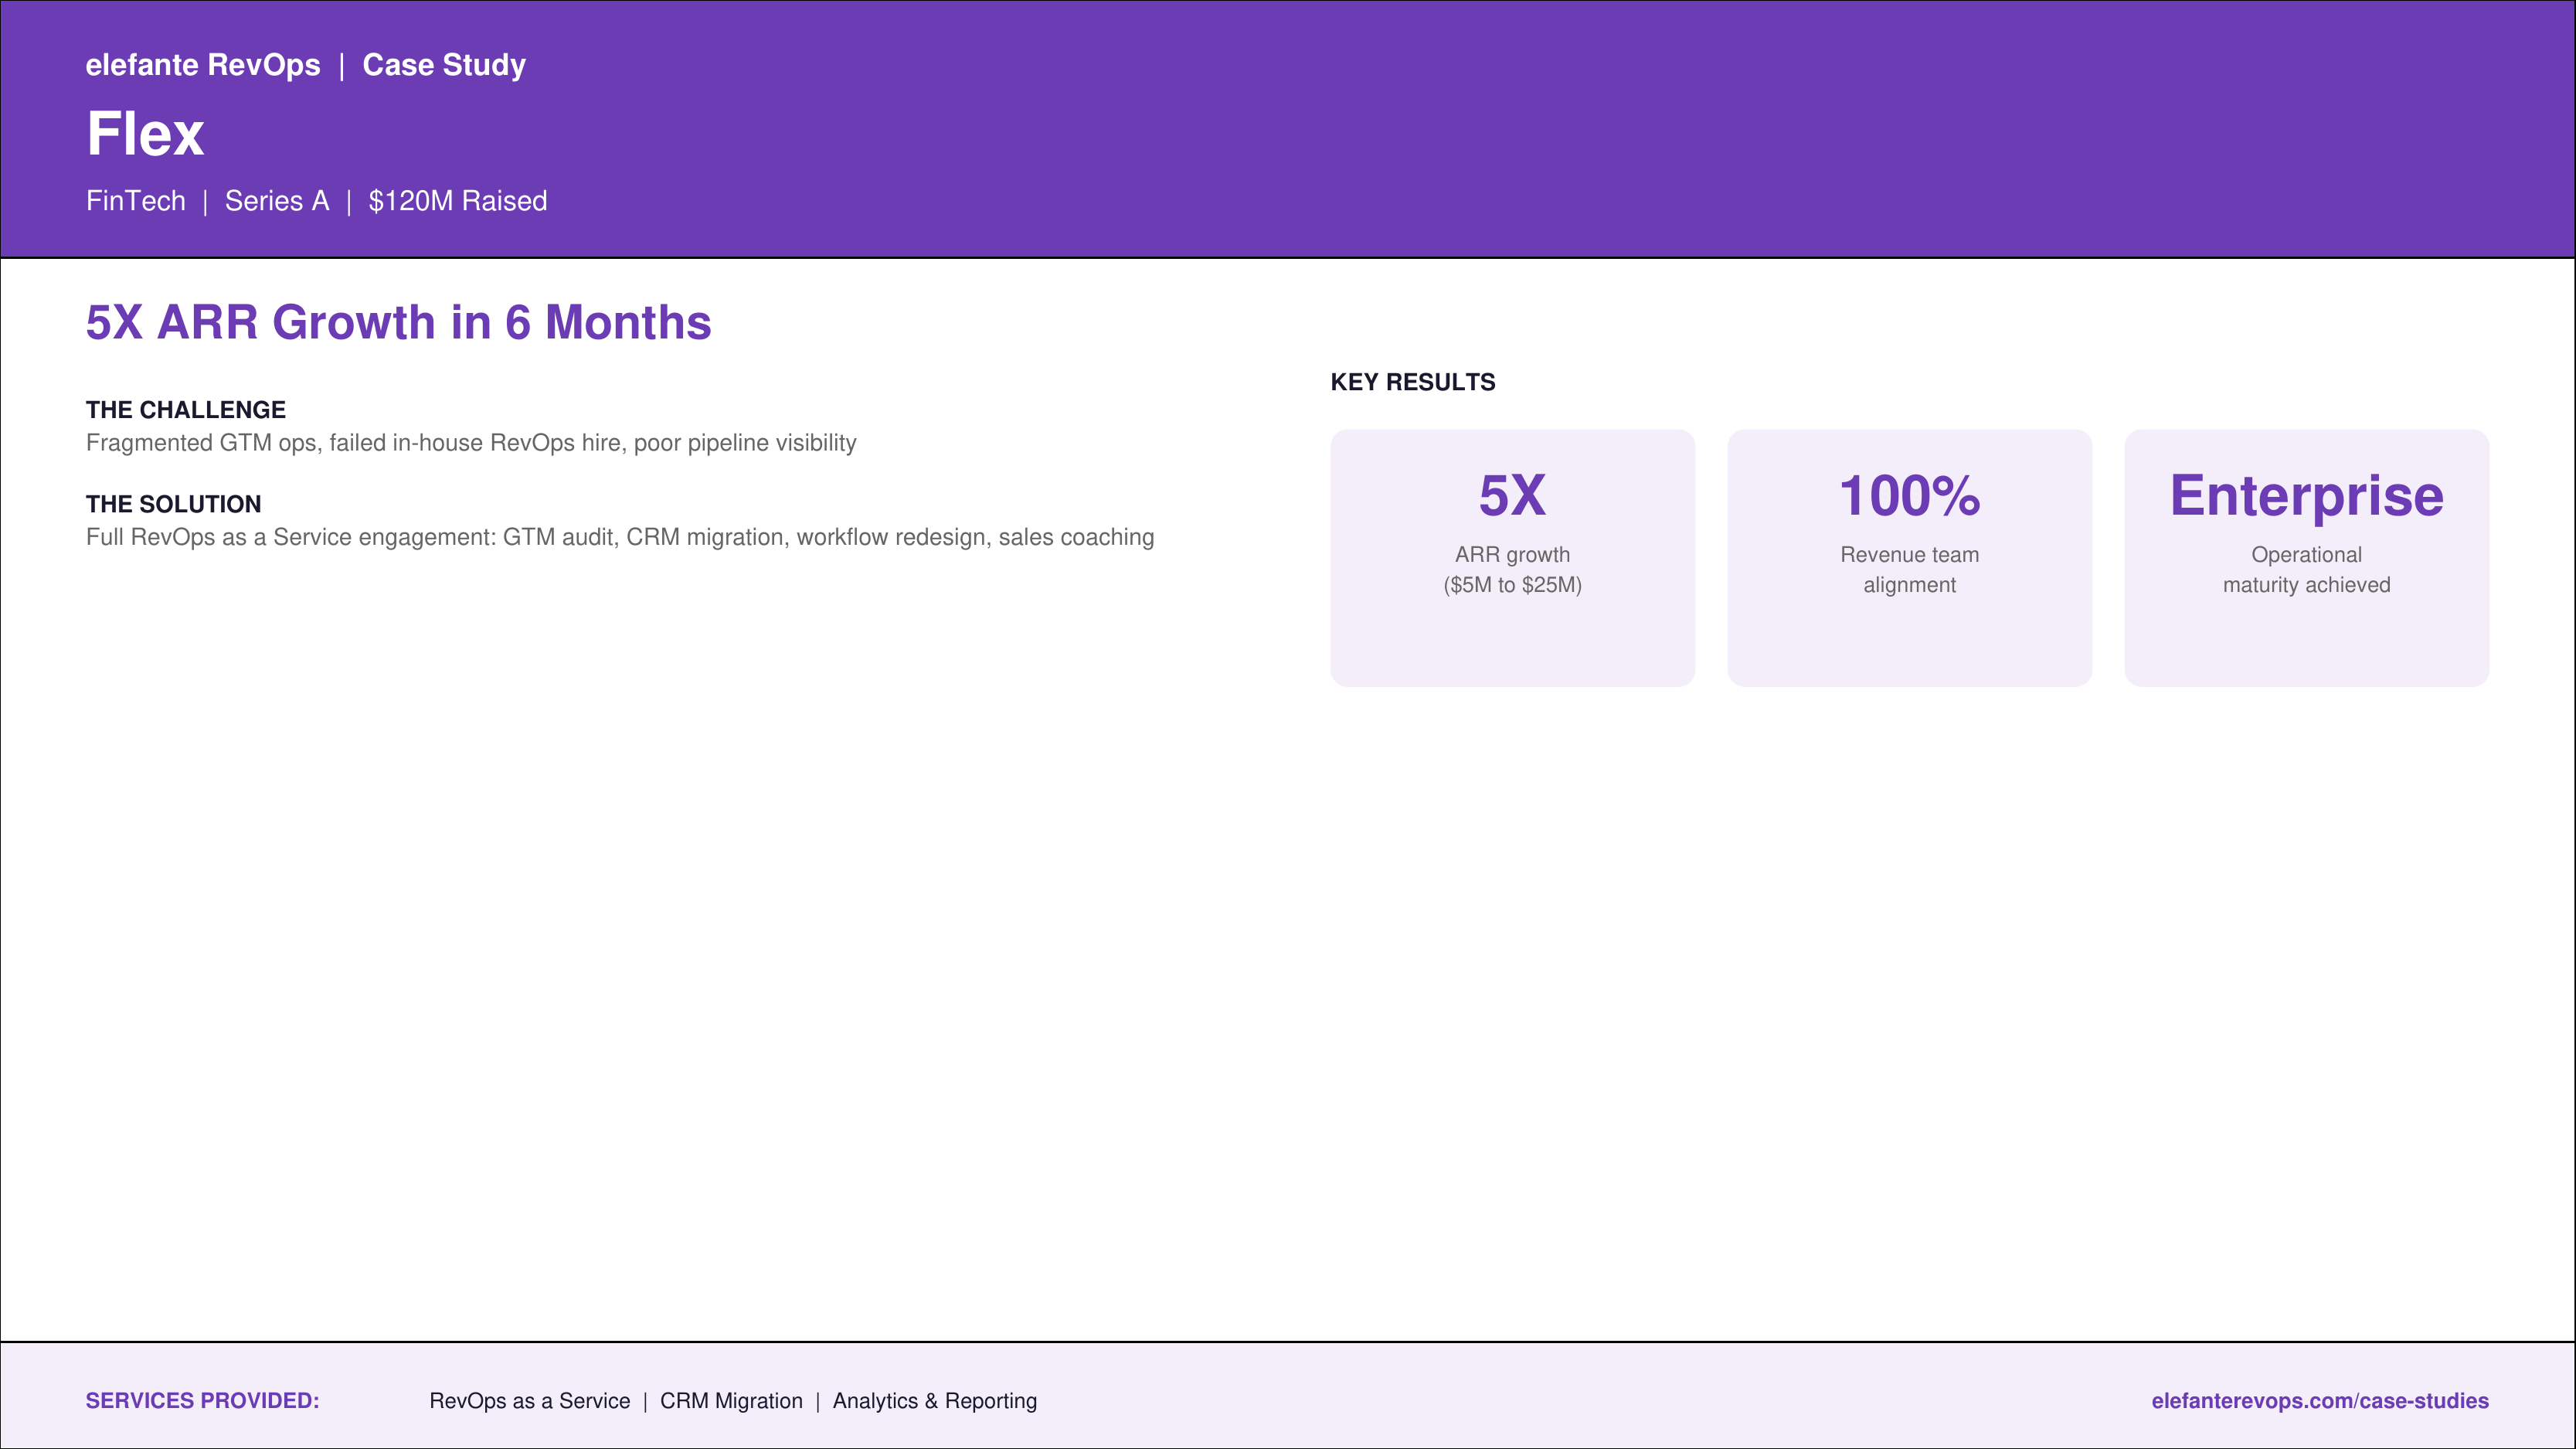The height and width of the screenshot is (1449, 2576).
Task: Click the FinTech industry tag
Action: click(x=136, y=201)
